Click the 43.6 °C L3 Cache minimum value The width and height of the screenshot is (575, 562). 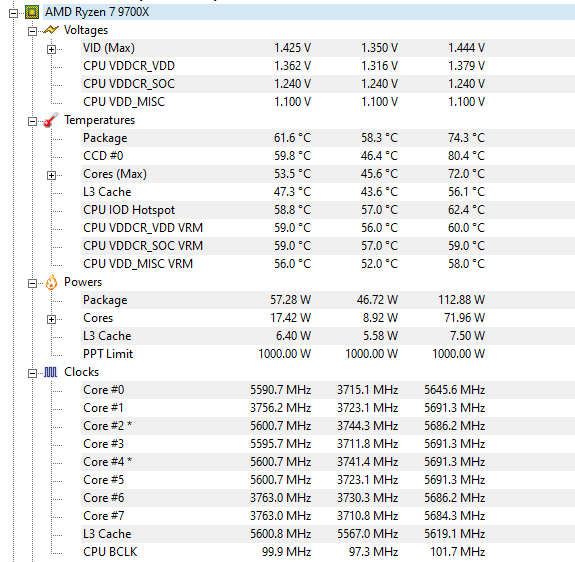click(x=380, y=192)
